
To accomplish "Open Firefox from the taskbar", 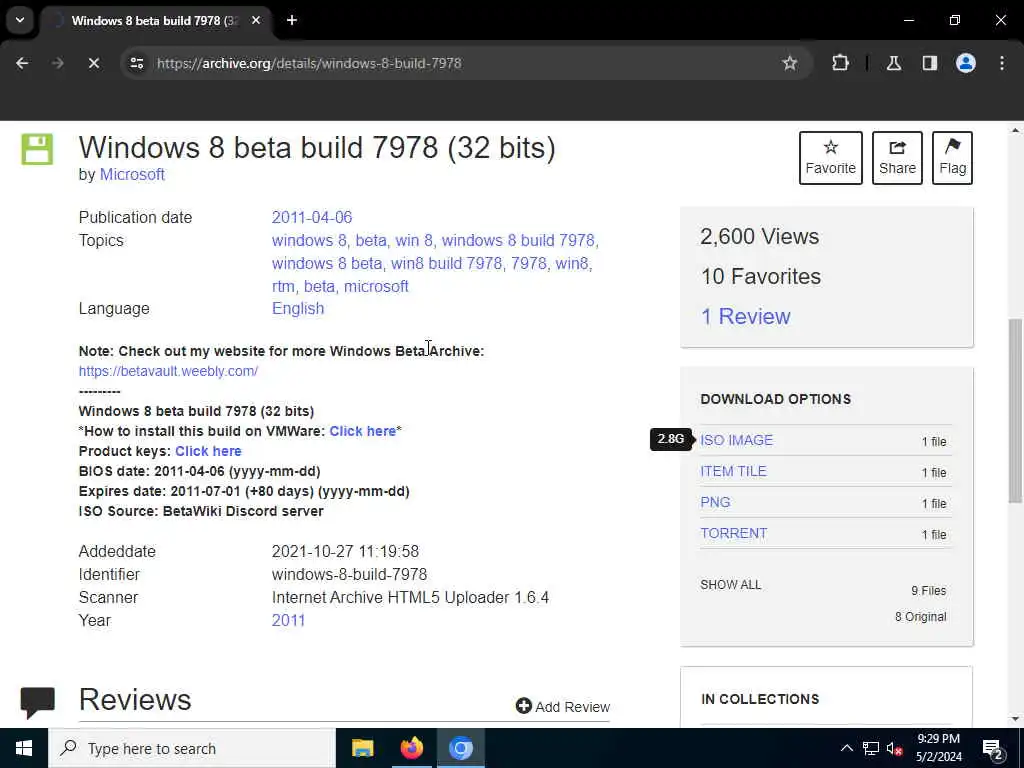I will coord(411,748).
